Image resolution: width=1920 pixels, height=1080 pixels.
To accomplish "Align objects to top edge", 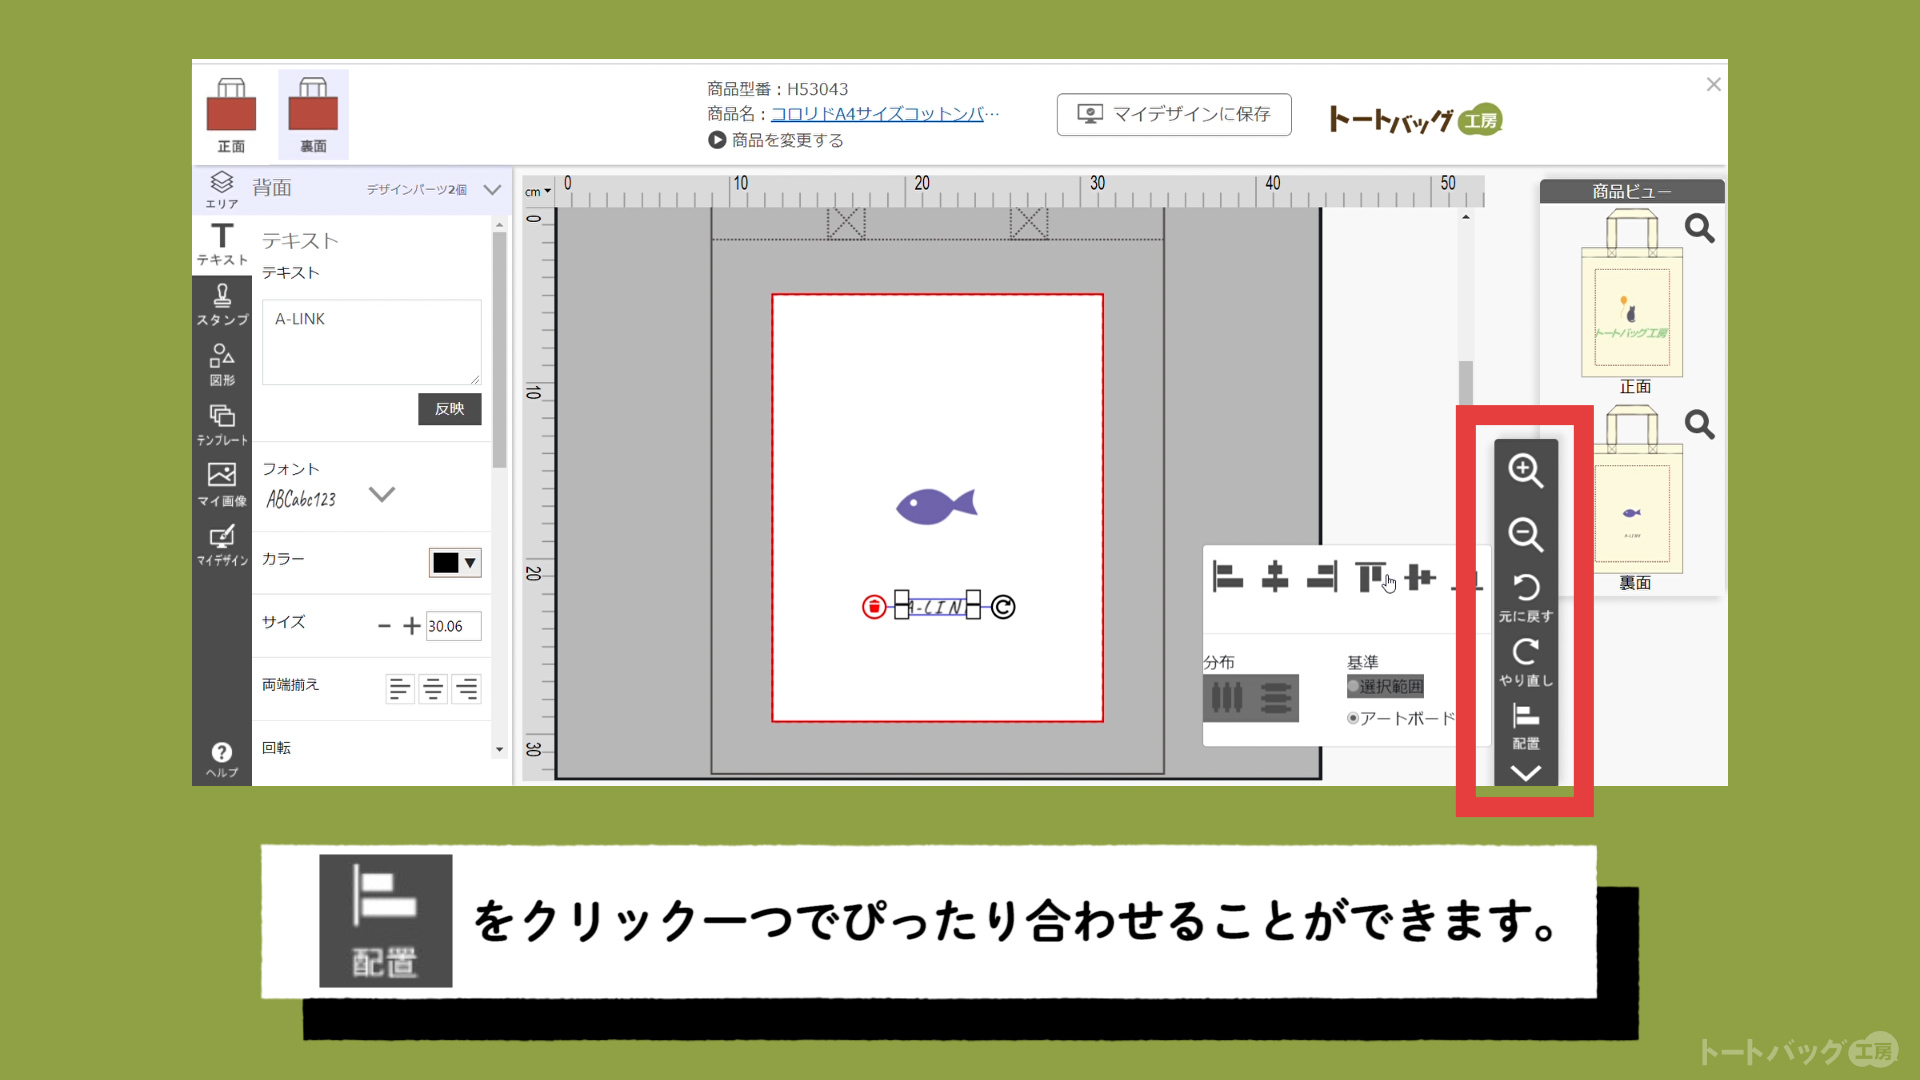I will click(x=1370, y=577).
